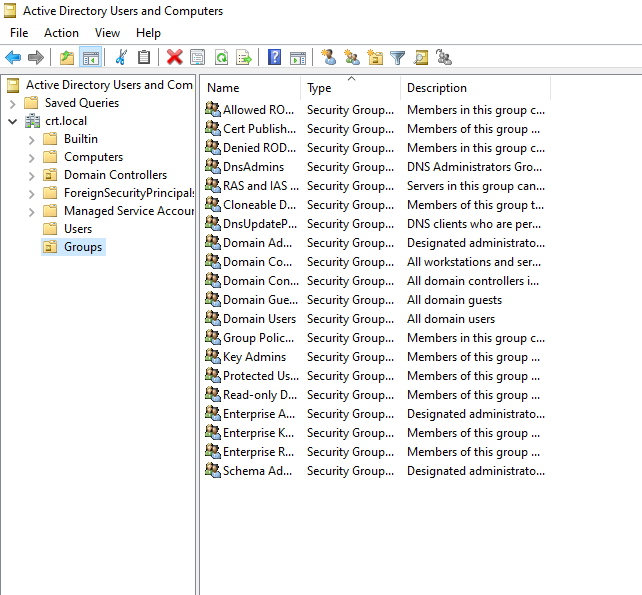Viewport: 642px width, 595px height.
Task: Select the Denied ROD... group row
Action: [375, 147]
